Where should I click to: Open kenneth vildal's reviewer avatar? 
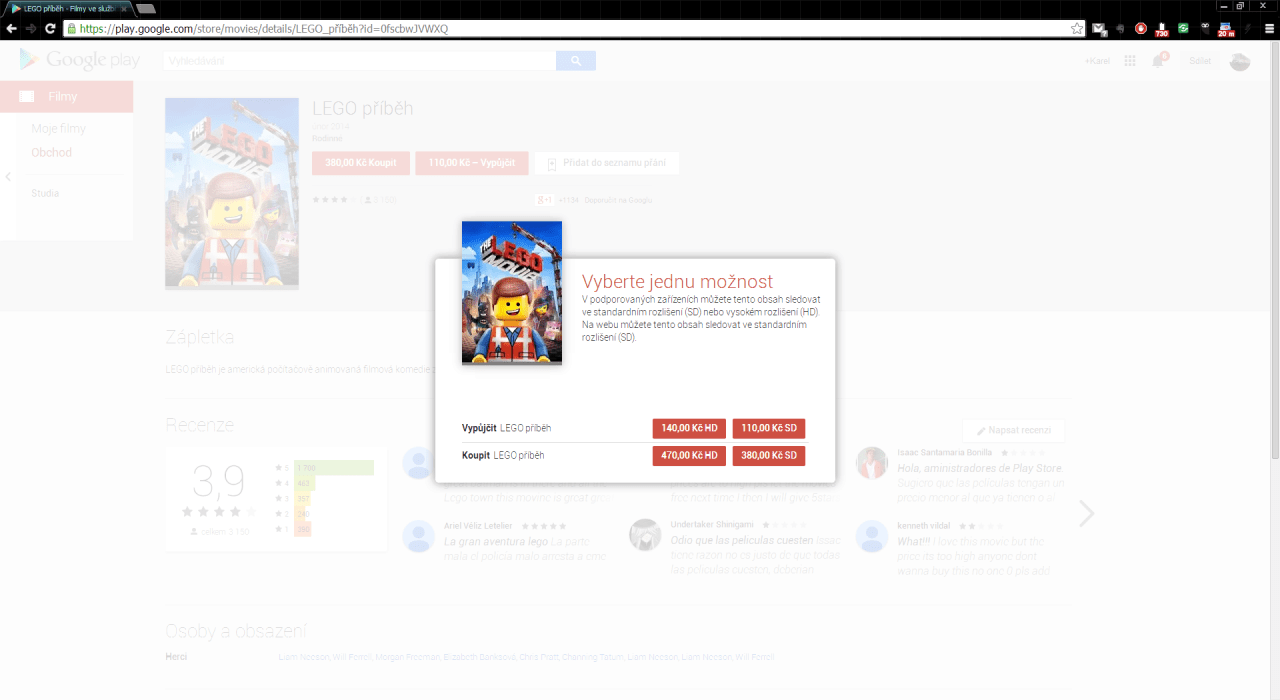(x=872, y=535)
